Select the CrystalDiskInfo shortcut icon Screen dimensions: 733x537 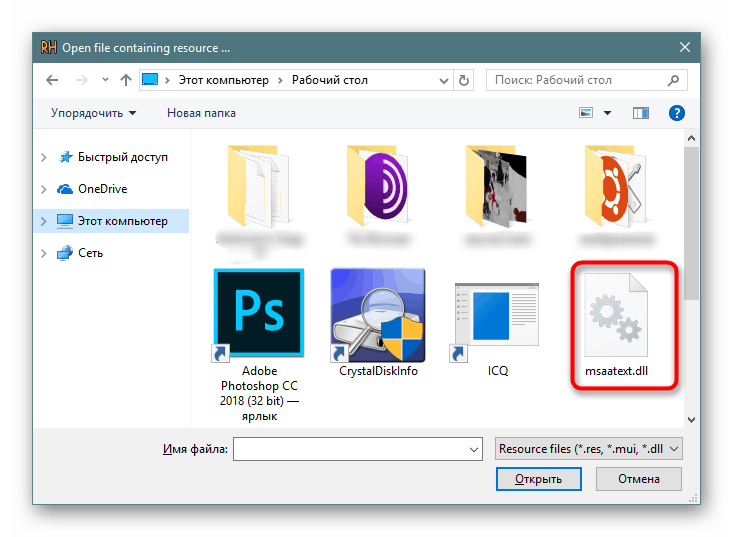click(x=378, y=315)
